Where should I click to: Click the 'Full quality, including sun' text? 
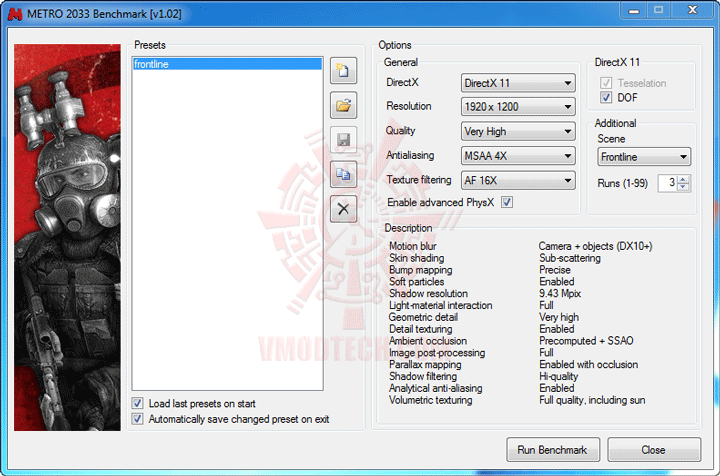pos(592,400)
